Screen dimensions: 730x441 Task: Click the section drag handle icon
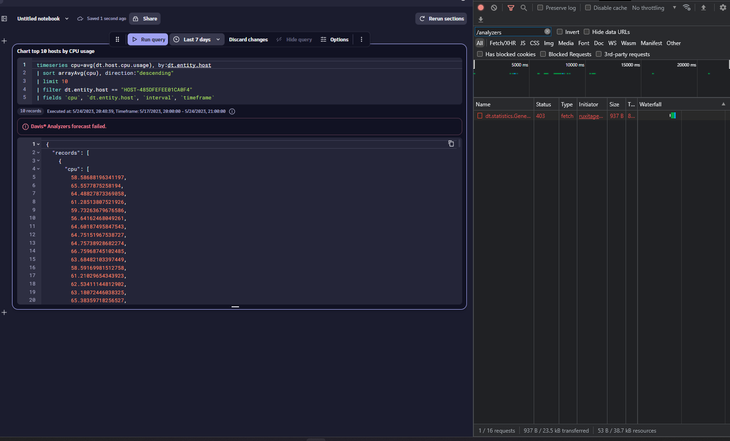pos(117,40)
